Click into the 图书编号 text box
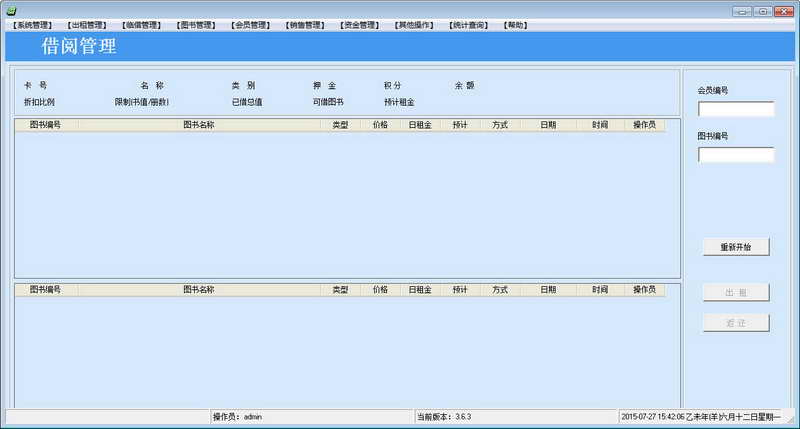 (735, 155)
